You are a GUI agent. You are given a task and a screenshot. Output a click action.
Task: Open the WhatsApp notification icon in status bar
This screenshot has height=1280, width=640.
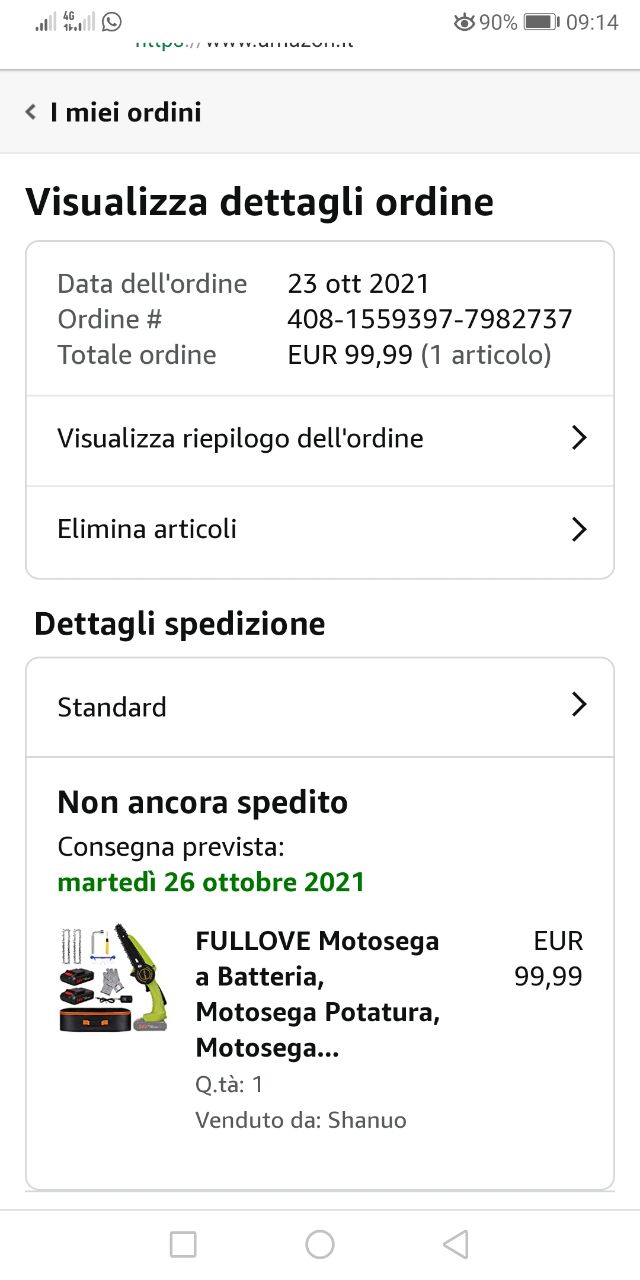tap(112, 21)
